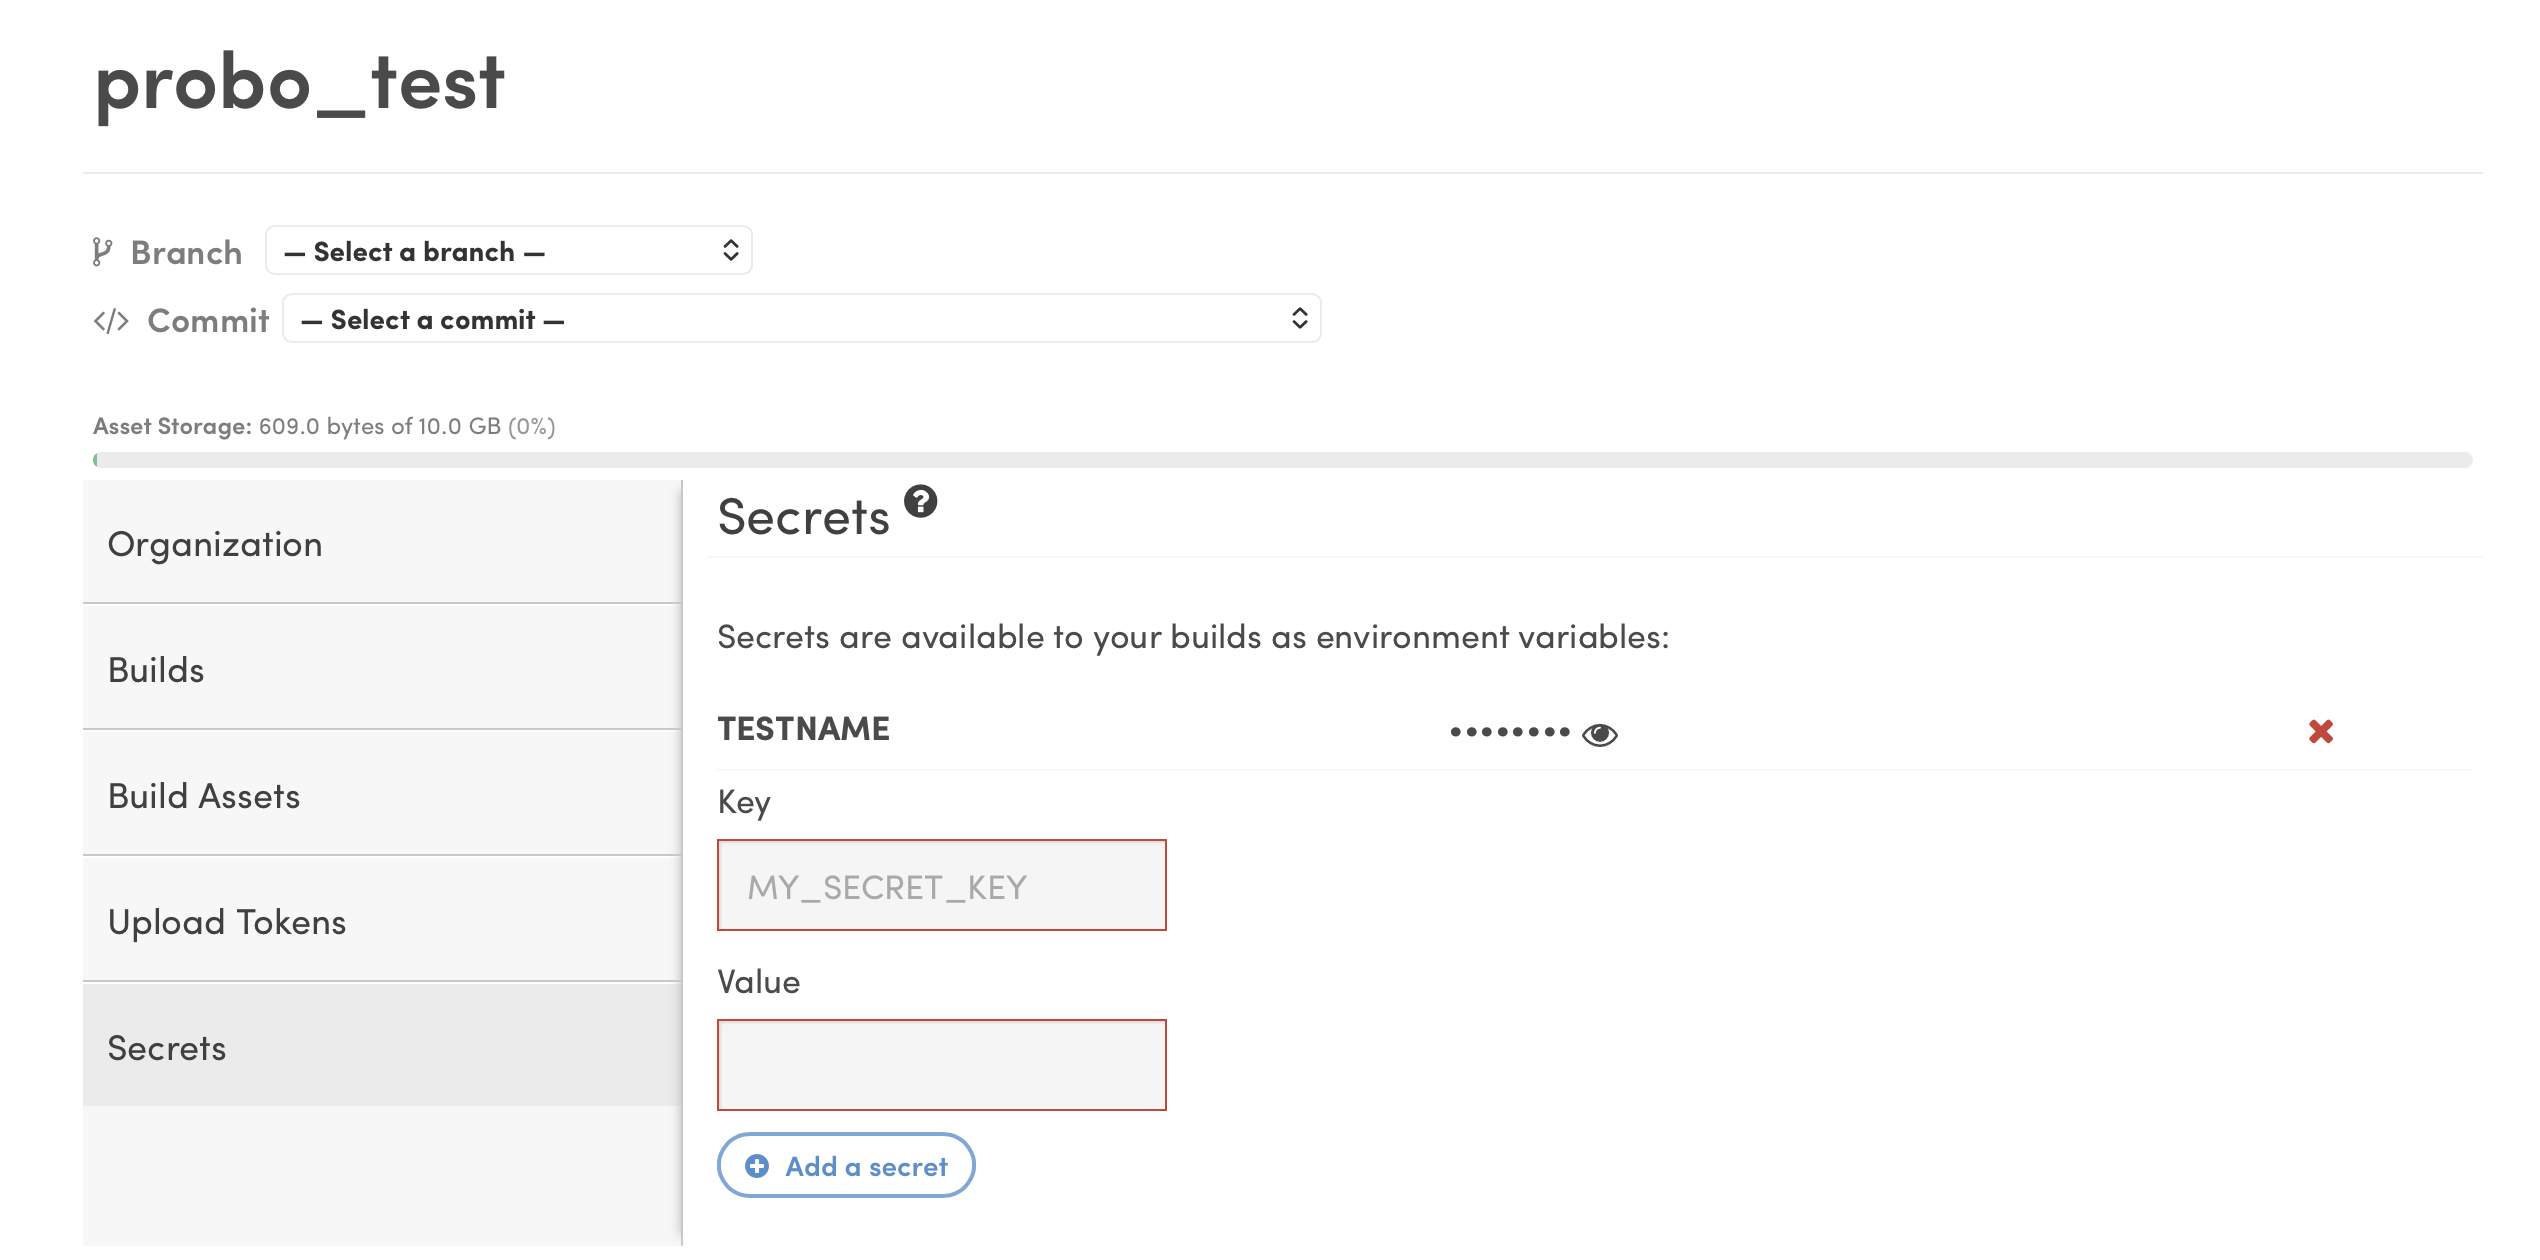This screenshot has height=1260, width=2540.
Task: Click the plus icon in Add a secret
Action: tap(757, 1166)
